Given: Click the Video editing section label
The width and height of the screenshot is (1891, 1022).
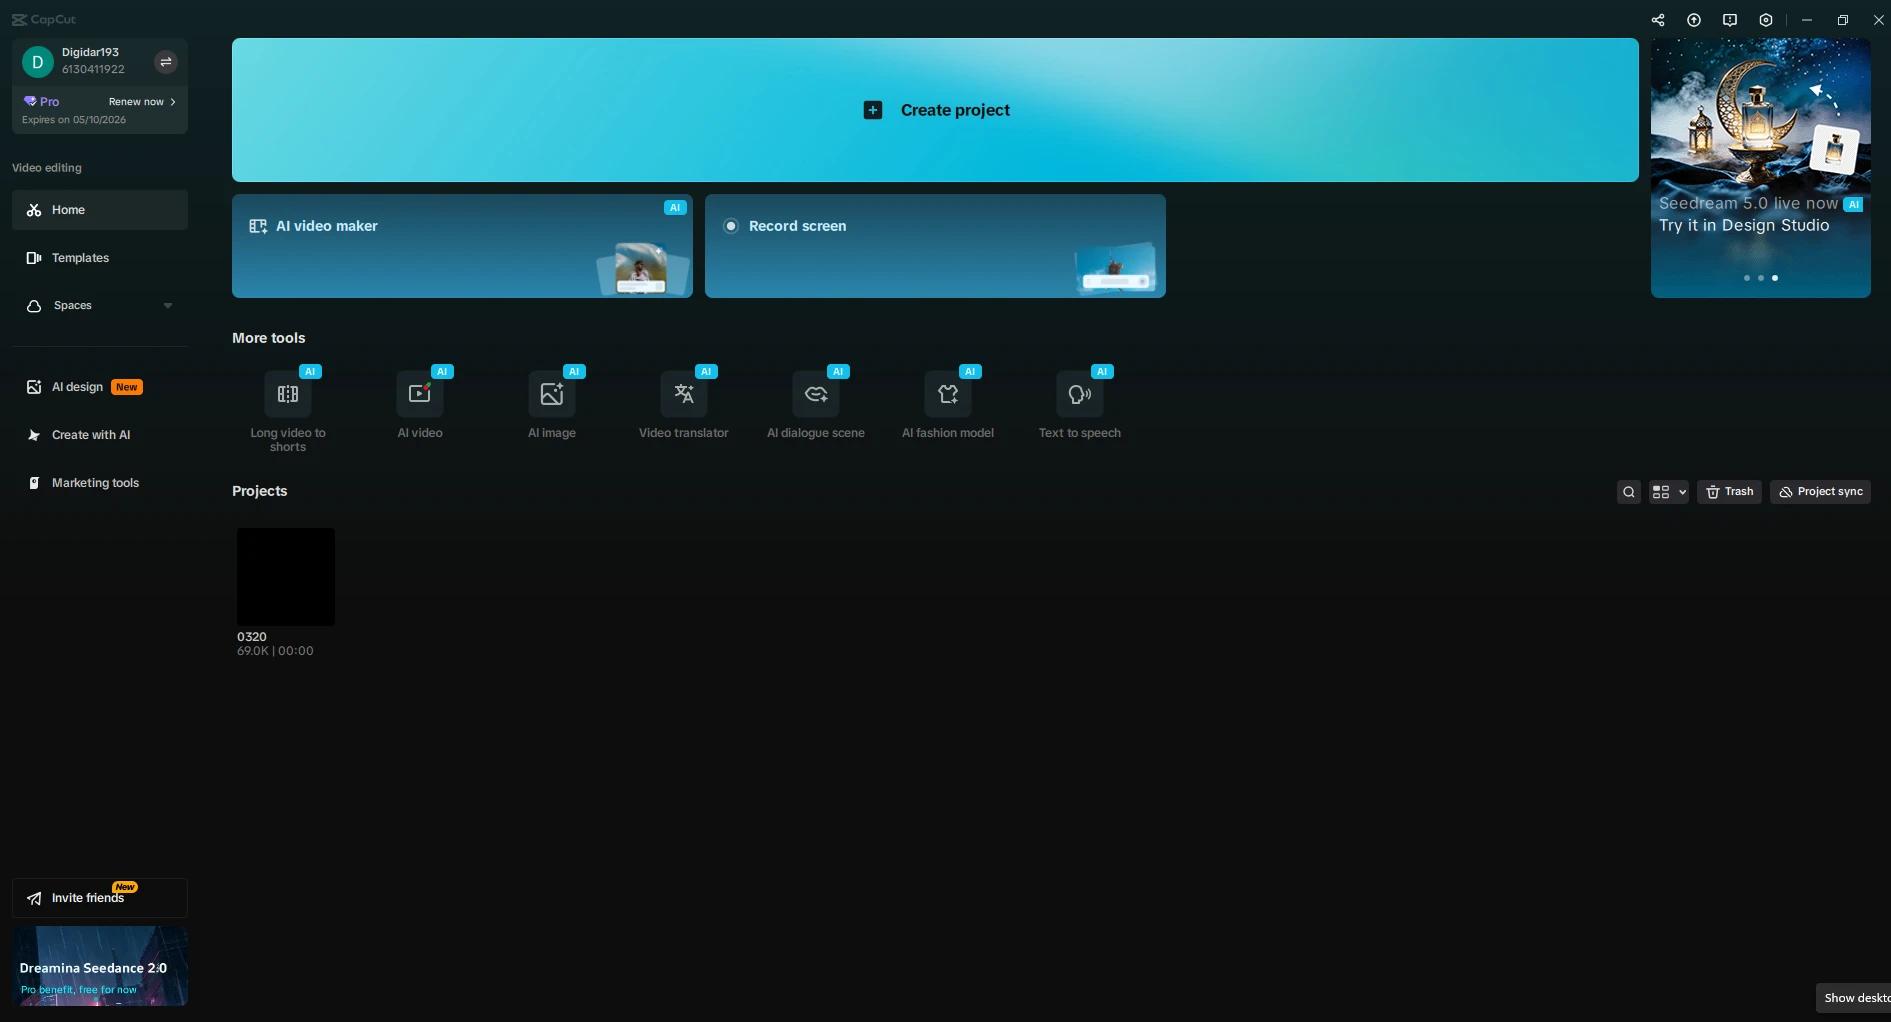Looking at the screenshot, I should pos(47,168).
